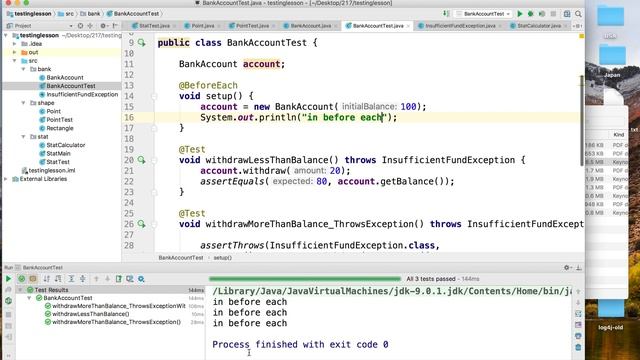This screenshot has width=640, height=360.
Task: Run with coverage from main toolbar
Action: click(542, 14)
